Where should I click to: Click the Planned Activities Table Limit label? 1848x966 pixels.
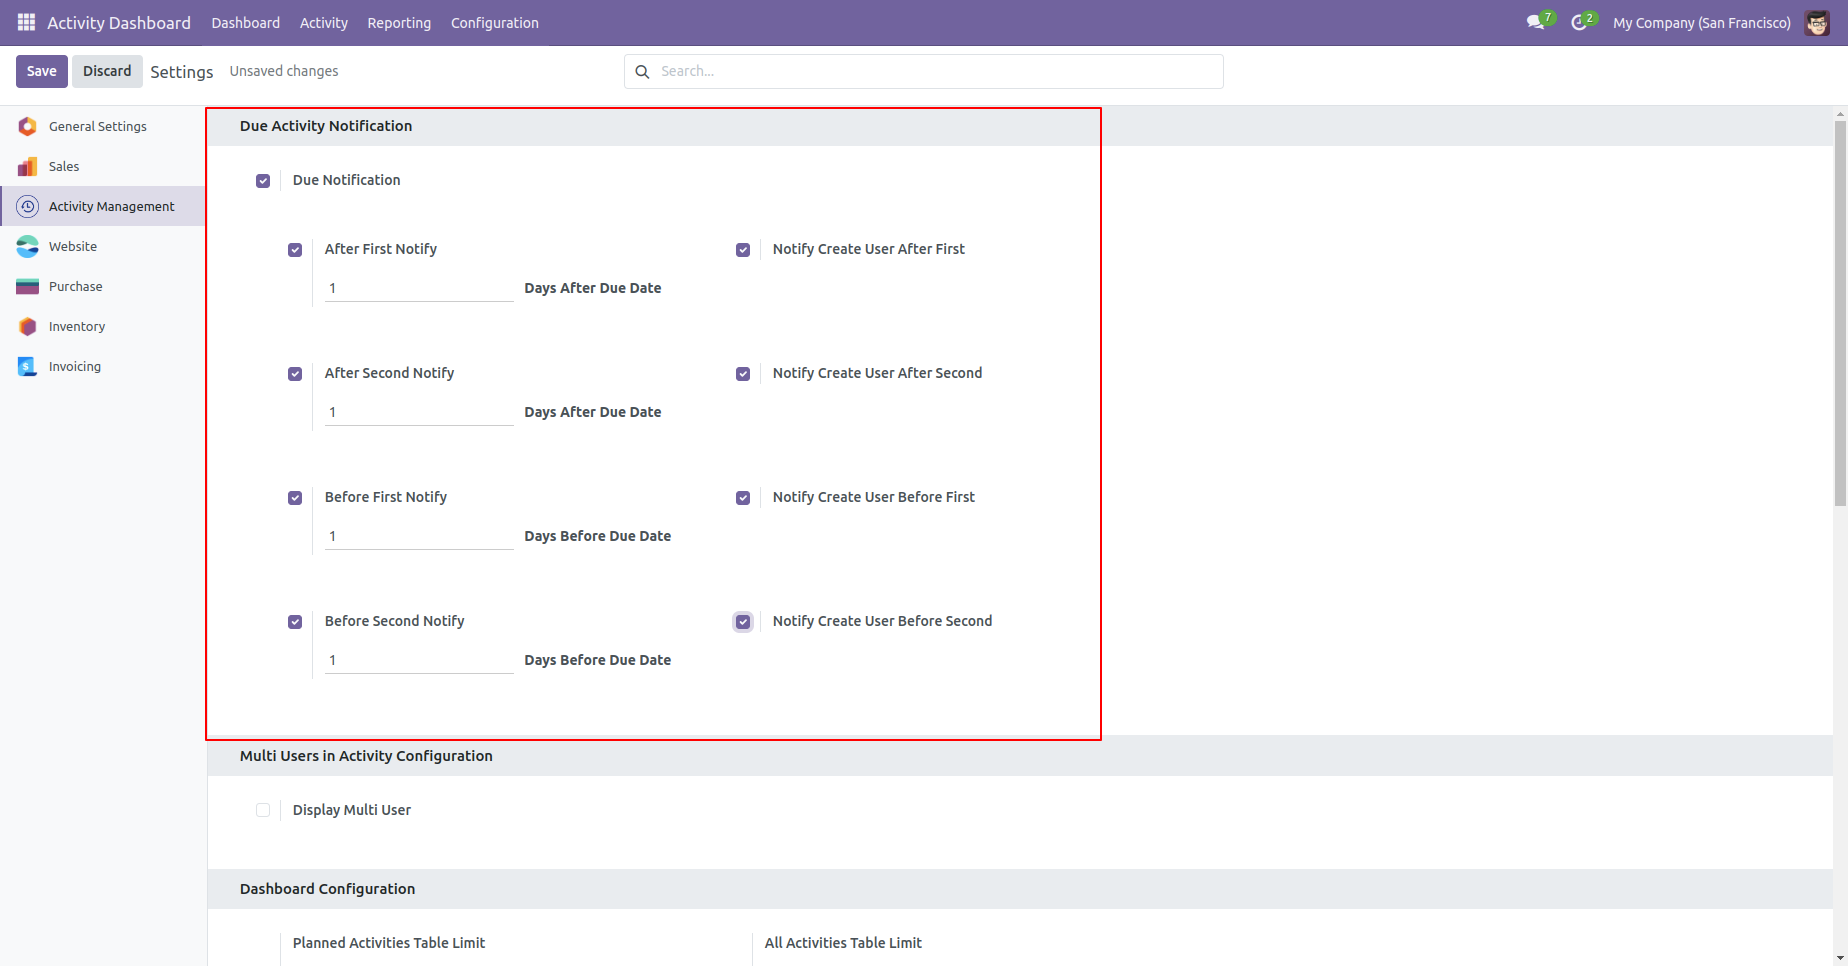[x=389, y=943]
